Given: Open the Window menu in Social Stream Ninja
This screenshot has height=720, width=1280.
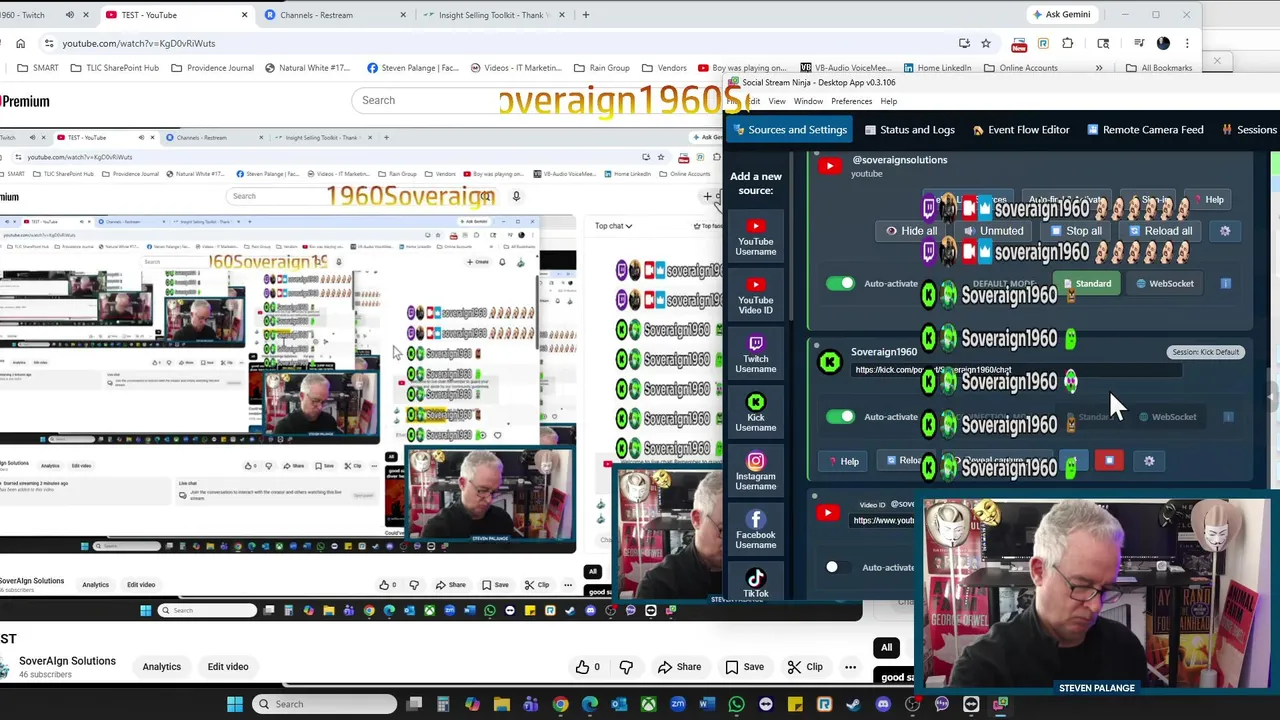Looking at the screenshot, I should point(808,101).
